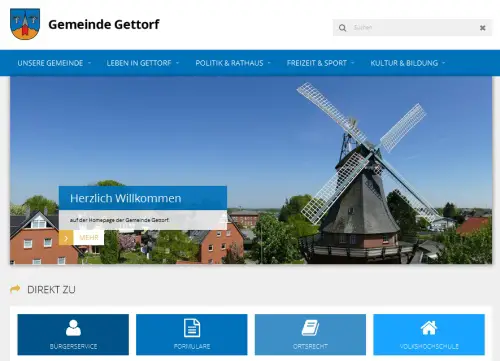The height and width of the screenshot is (361, 500).
Task: Expand the dropdown arrow beside Leben in Gettorf
Action: coord(177,63)
